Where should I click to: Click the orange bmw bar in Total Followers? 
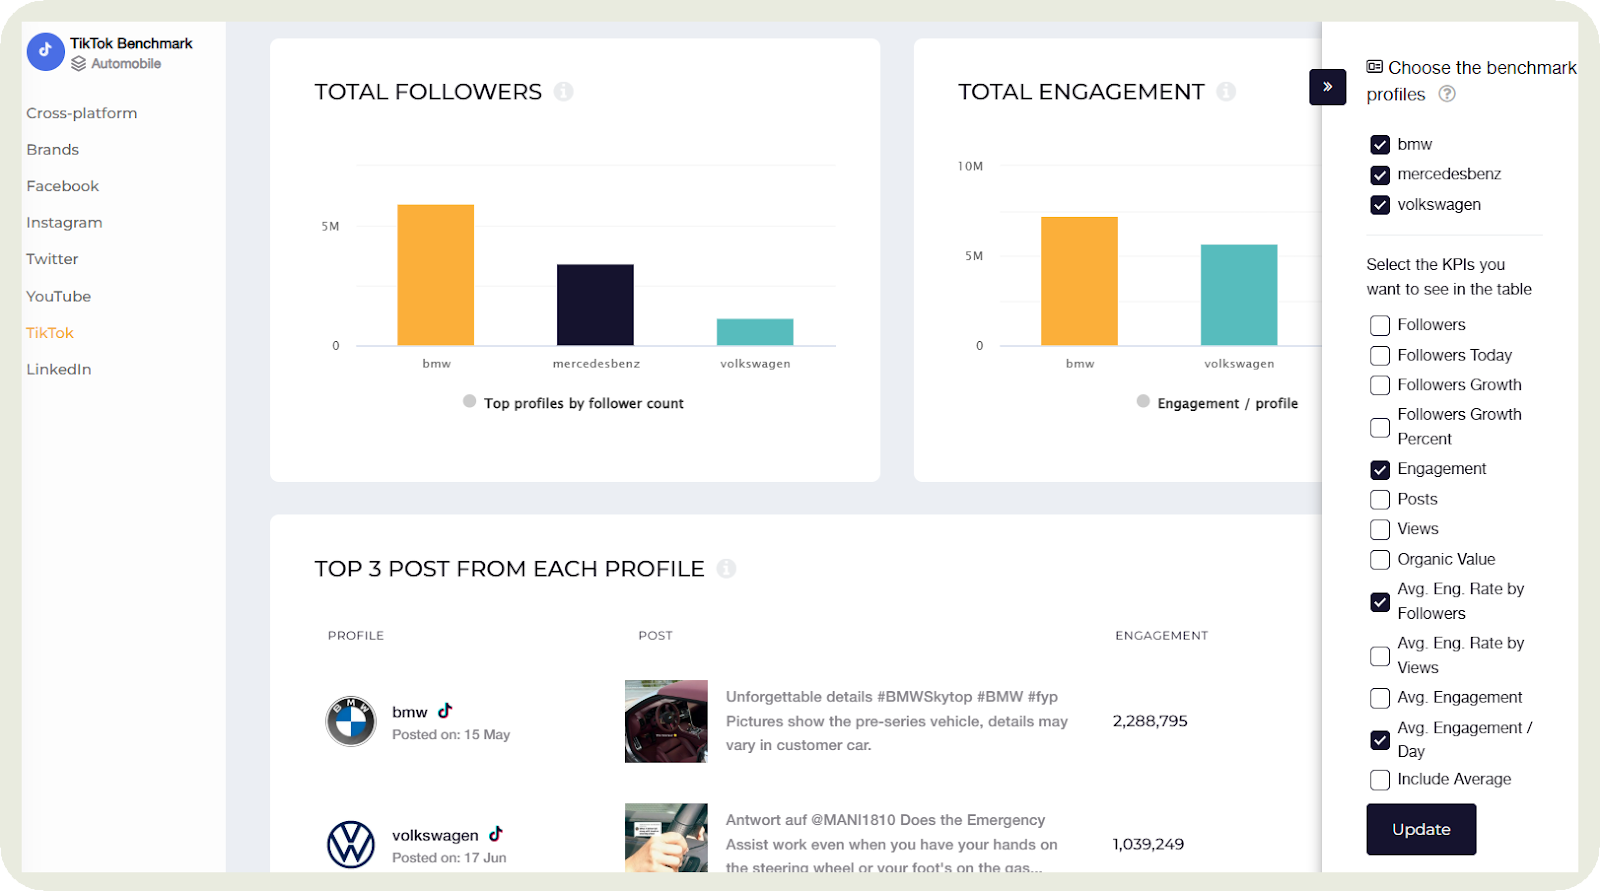(436, 275)
